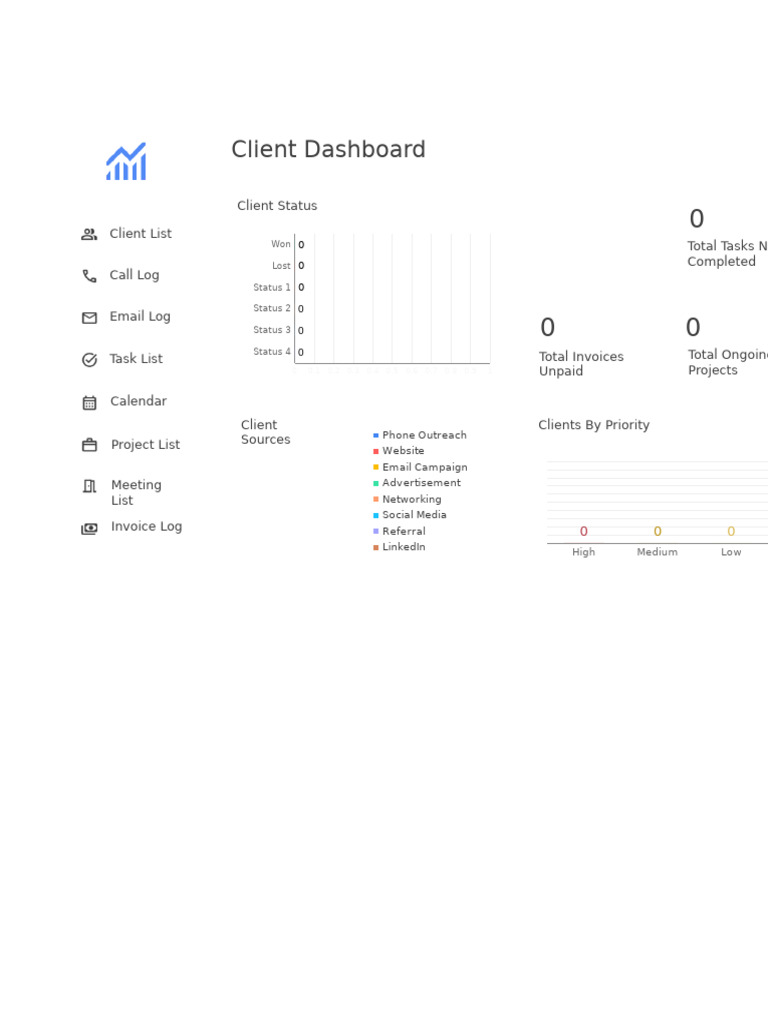Click the Meeting List door icon
The height and width of the screenshot is (1024, 768).
89,486
